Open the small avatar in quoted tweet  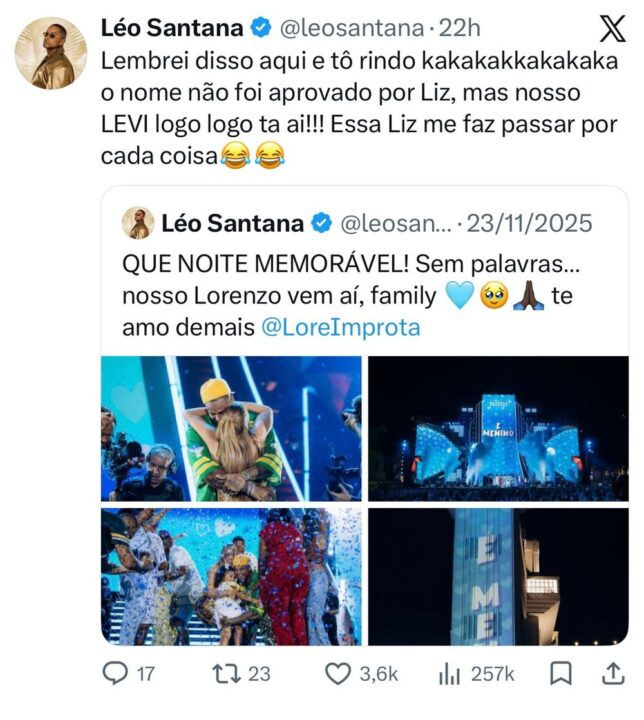pos(138,222)
